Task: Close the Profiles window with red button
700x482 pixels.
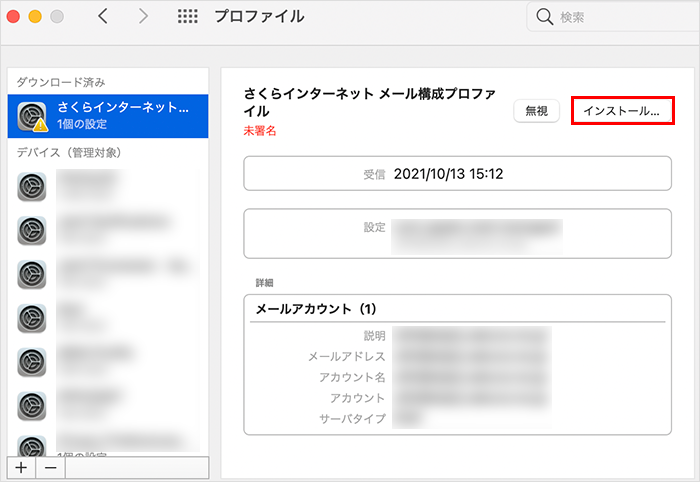Action: coord(15,17)
